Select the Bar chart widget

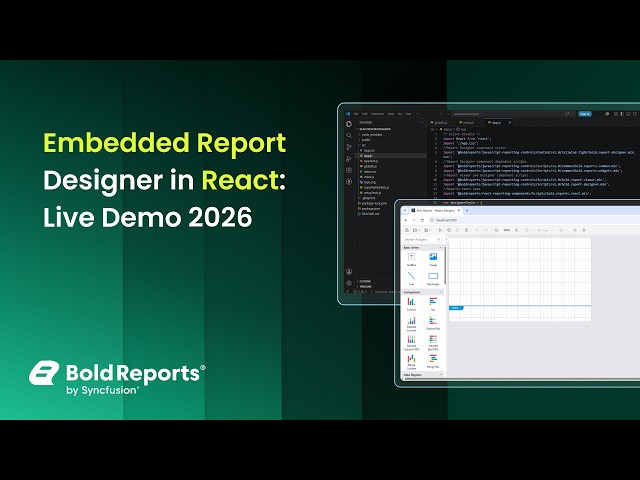tap(433, 304)
